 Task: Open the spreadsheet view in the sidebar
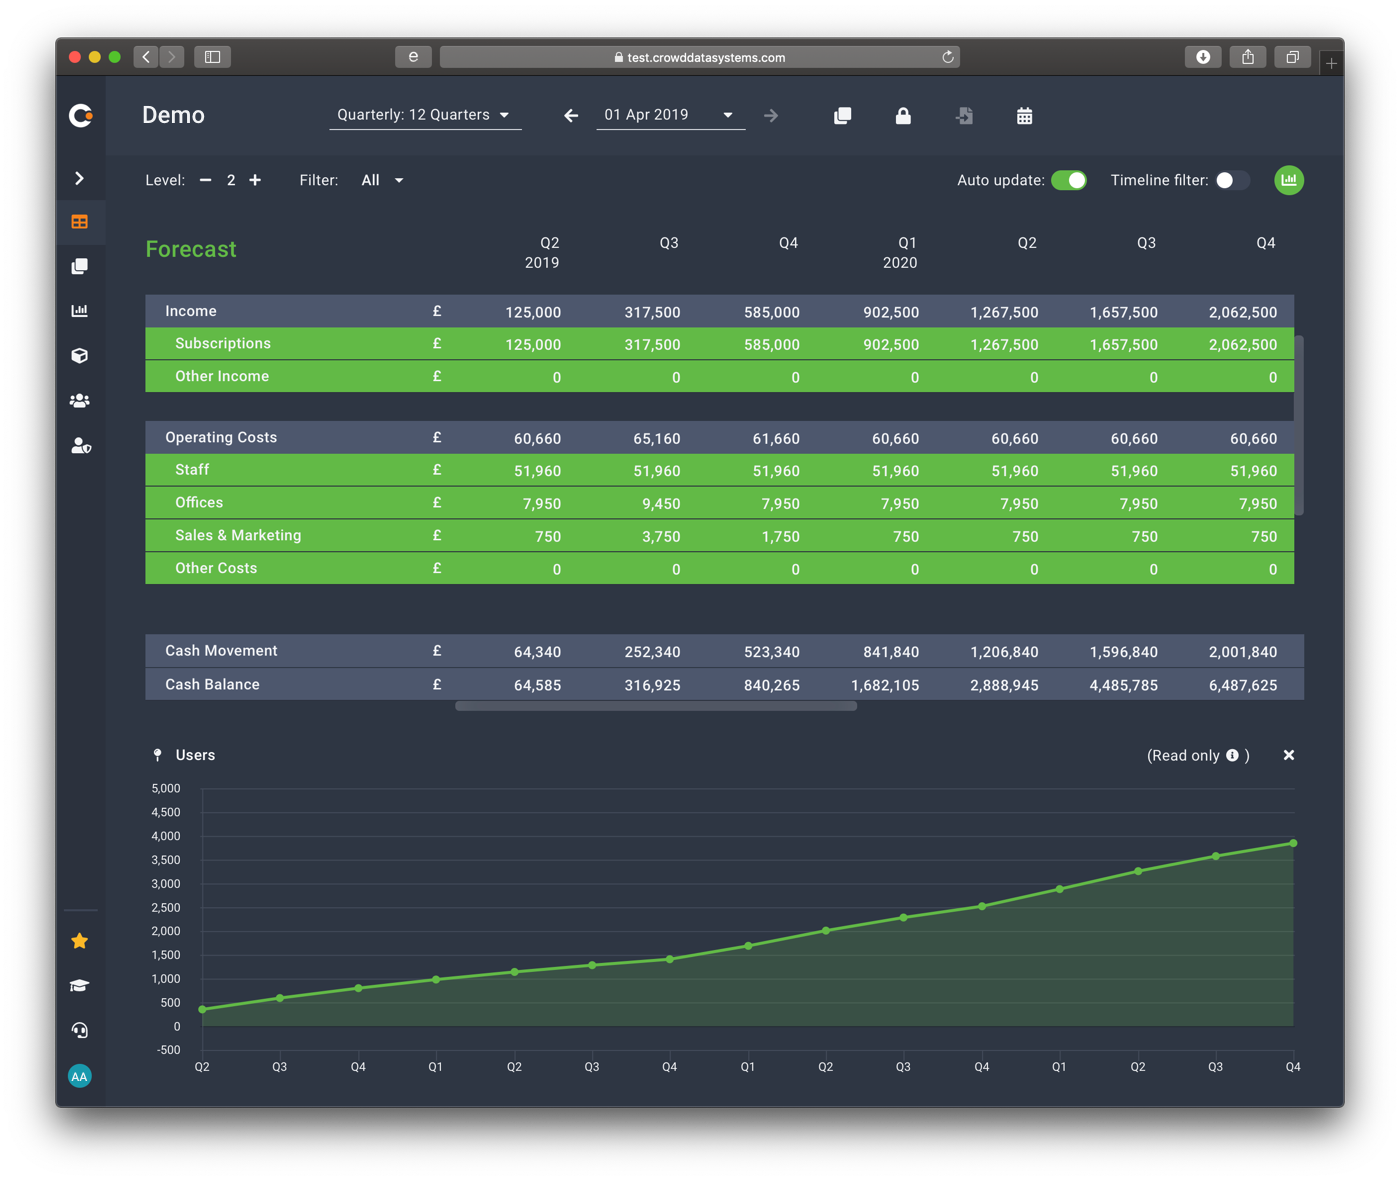[x=80, y=221]
